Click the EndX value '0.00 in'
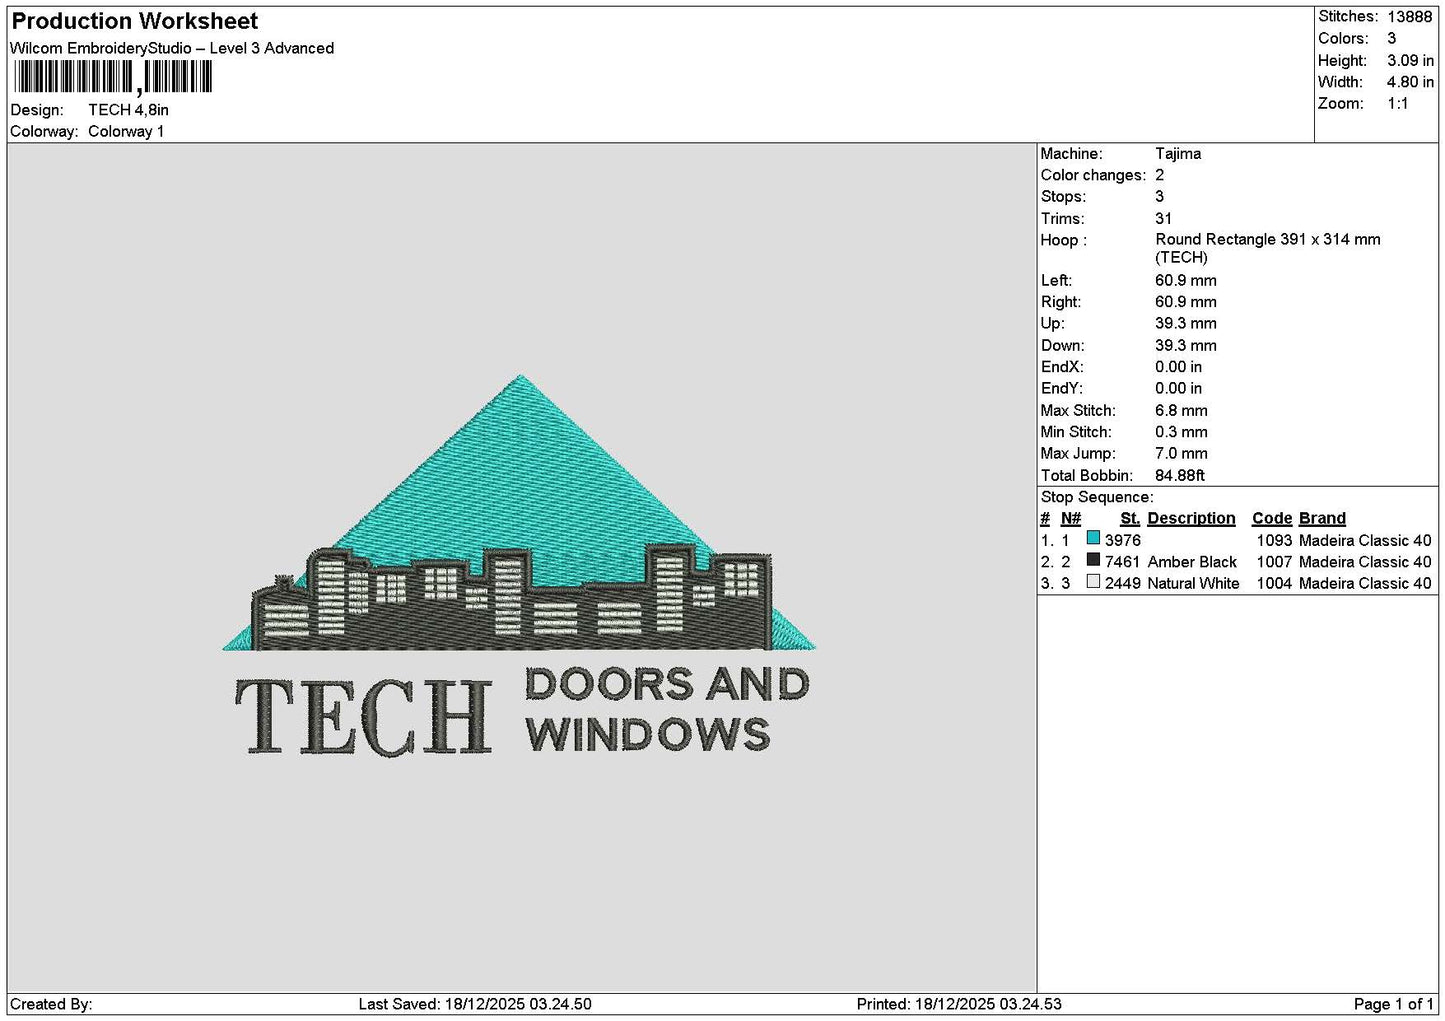This screenshot has width=1445, height=1021. point(1179,367)
